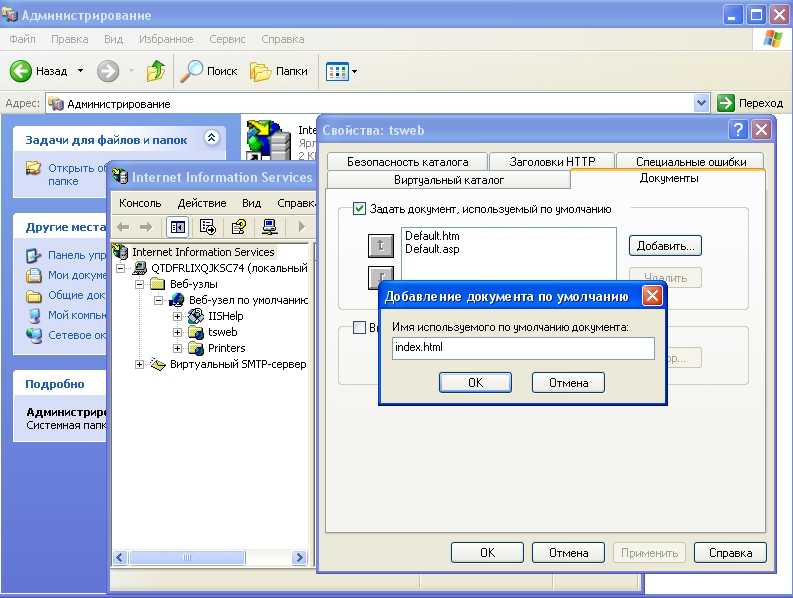Open the Файл menu in Администрирование window
Image resolution: width=793 pixels, height=598 pixels.
point(22,39)
